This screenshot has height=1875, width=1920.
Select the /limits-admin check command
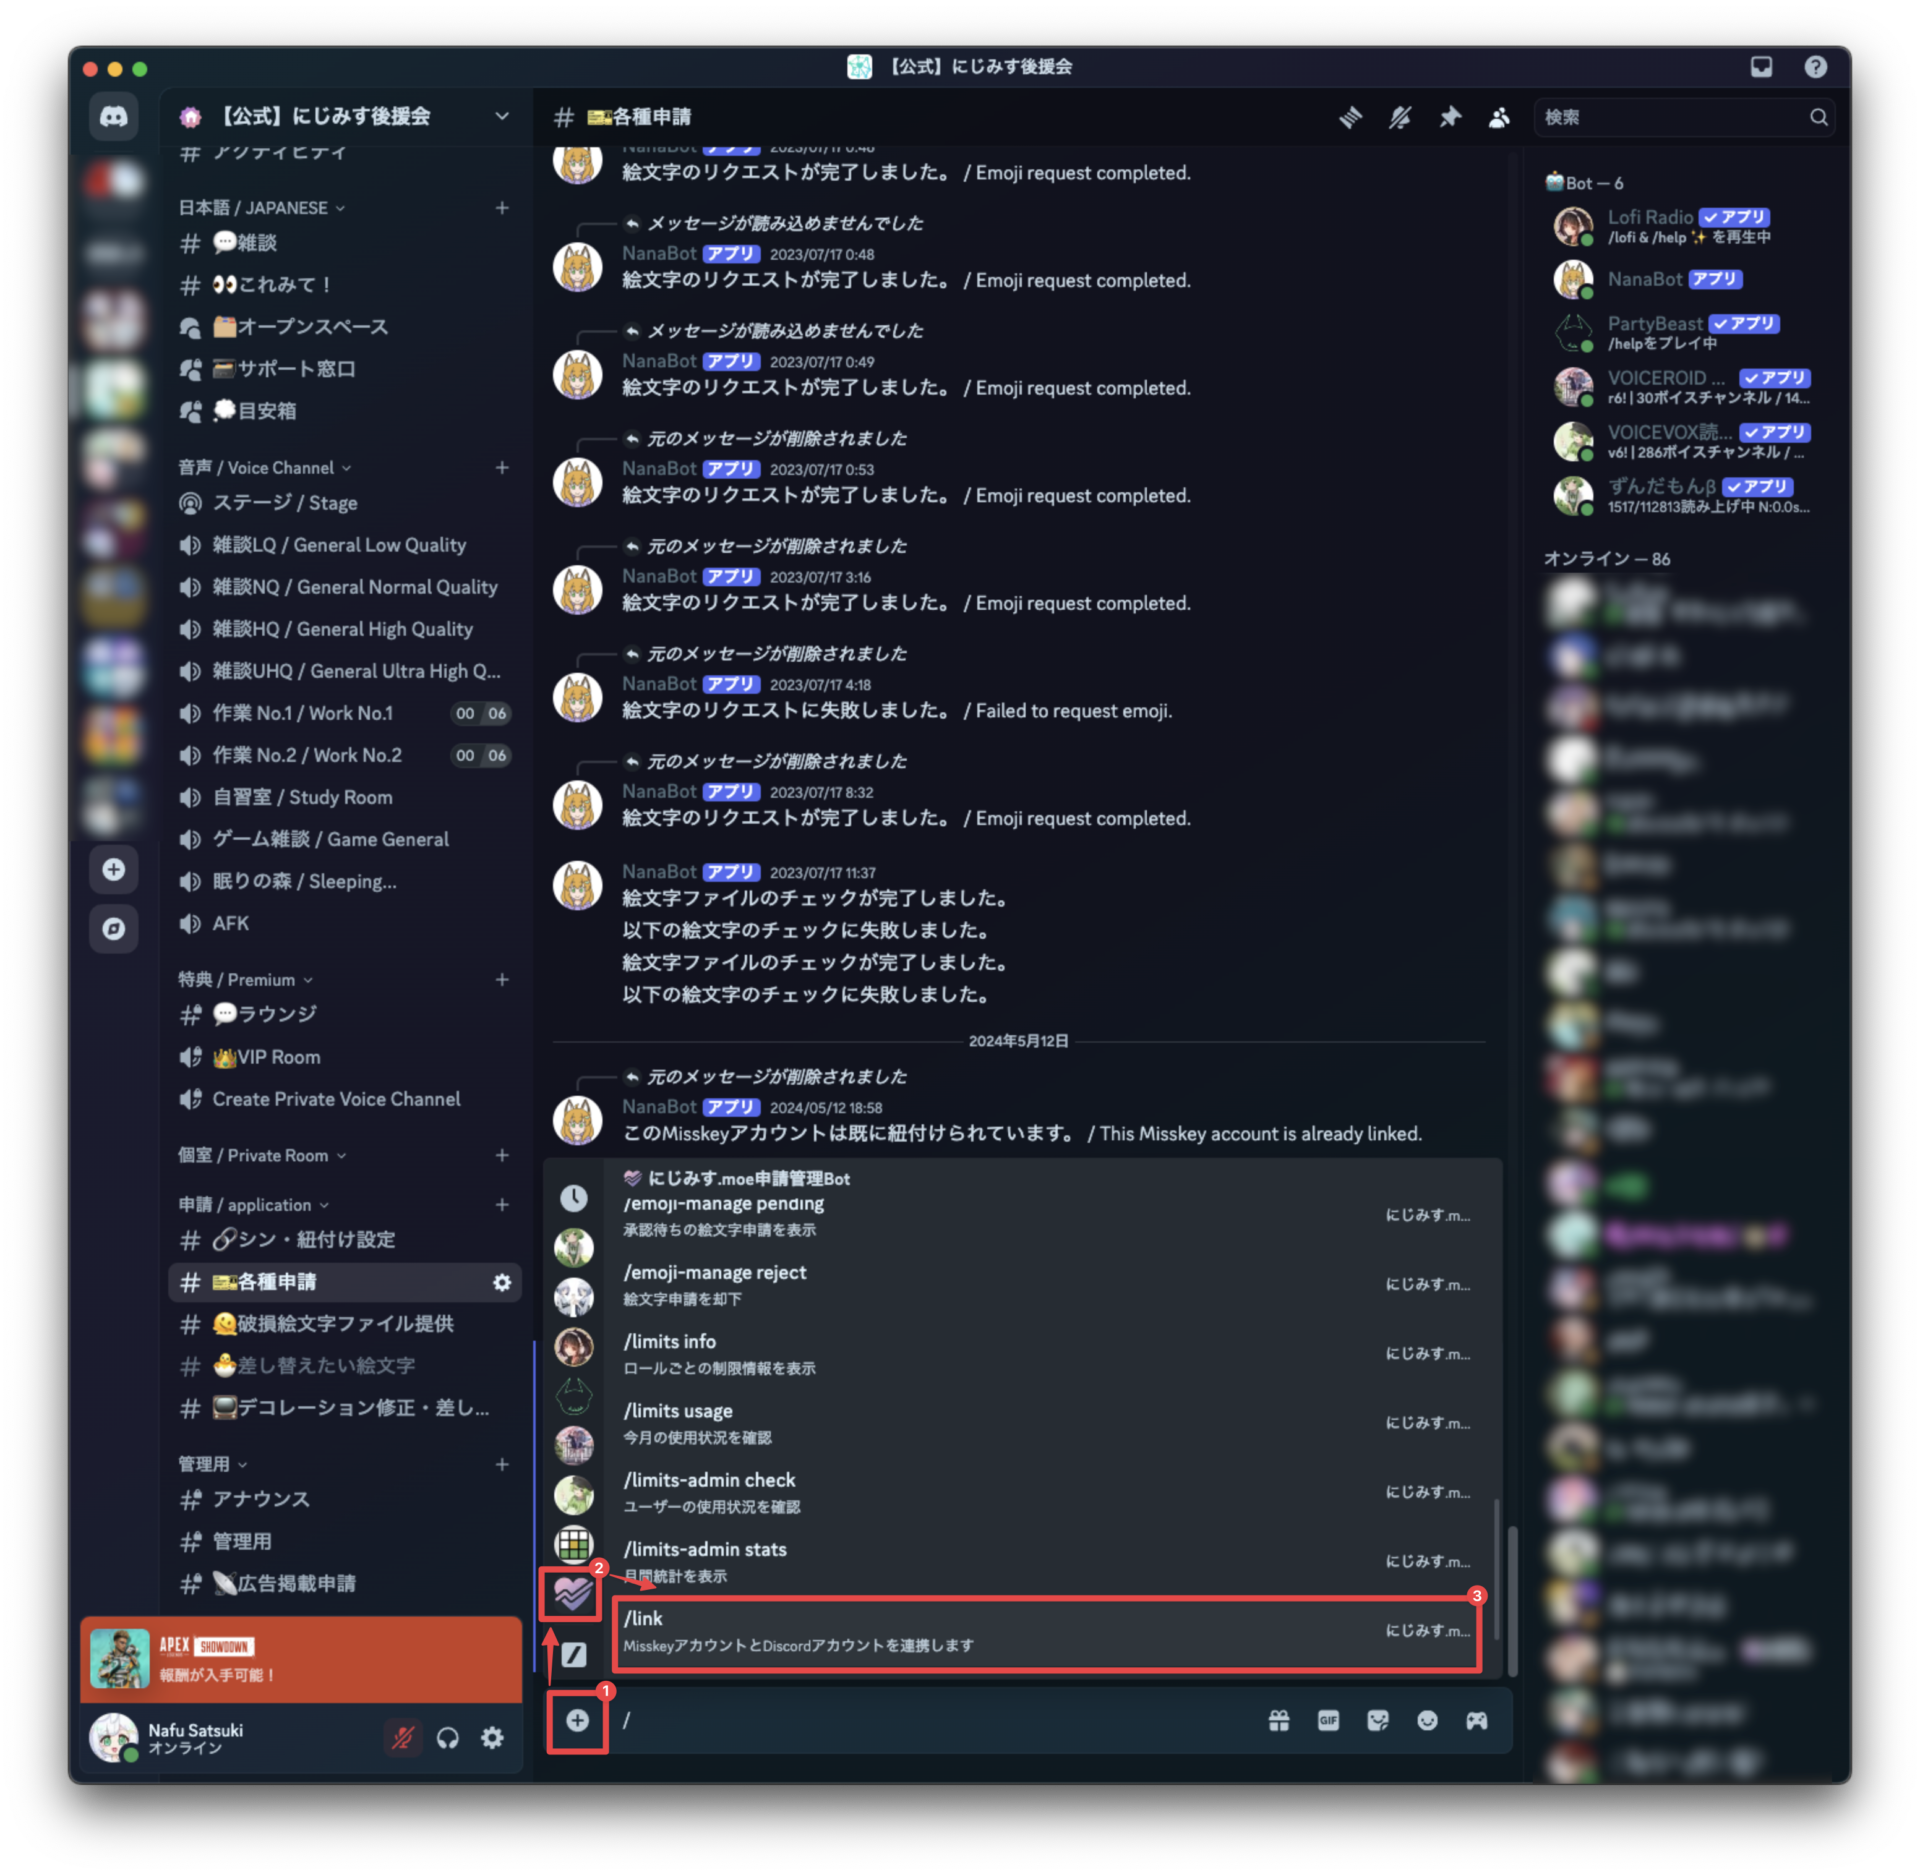[1047, 1492]
